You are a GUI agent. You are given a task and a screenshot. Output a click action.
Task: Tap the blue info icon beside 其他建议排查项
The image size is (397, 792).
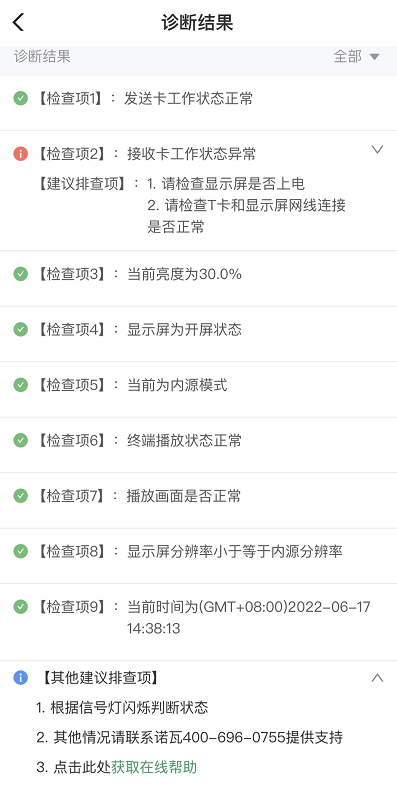(x=21, y=678)
